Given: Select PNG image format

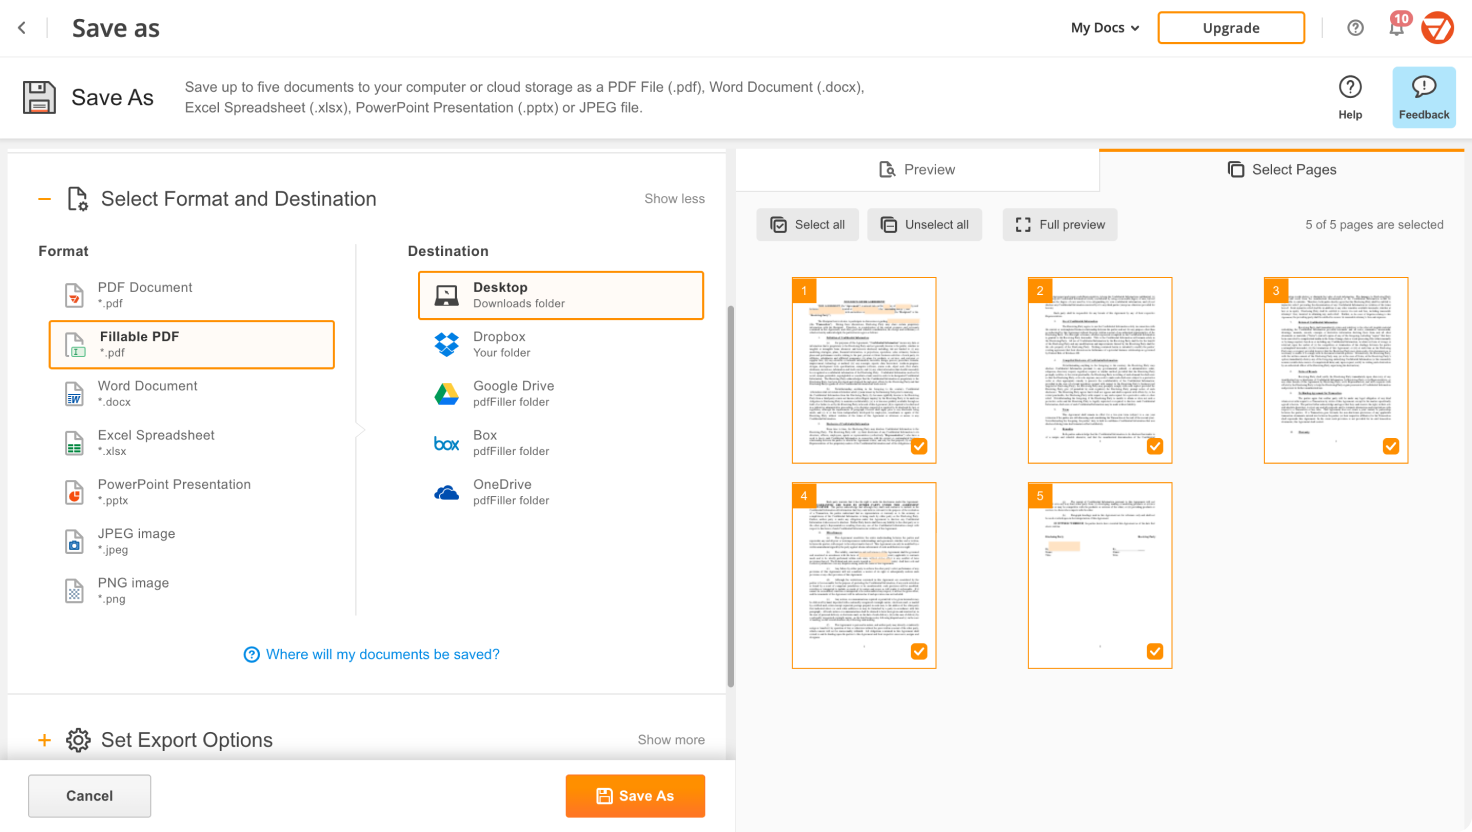Looking at the screenshot, I should point(131,589).
